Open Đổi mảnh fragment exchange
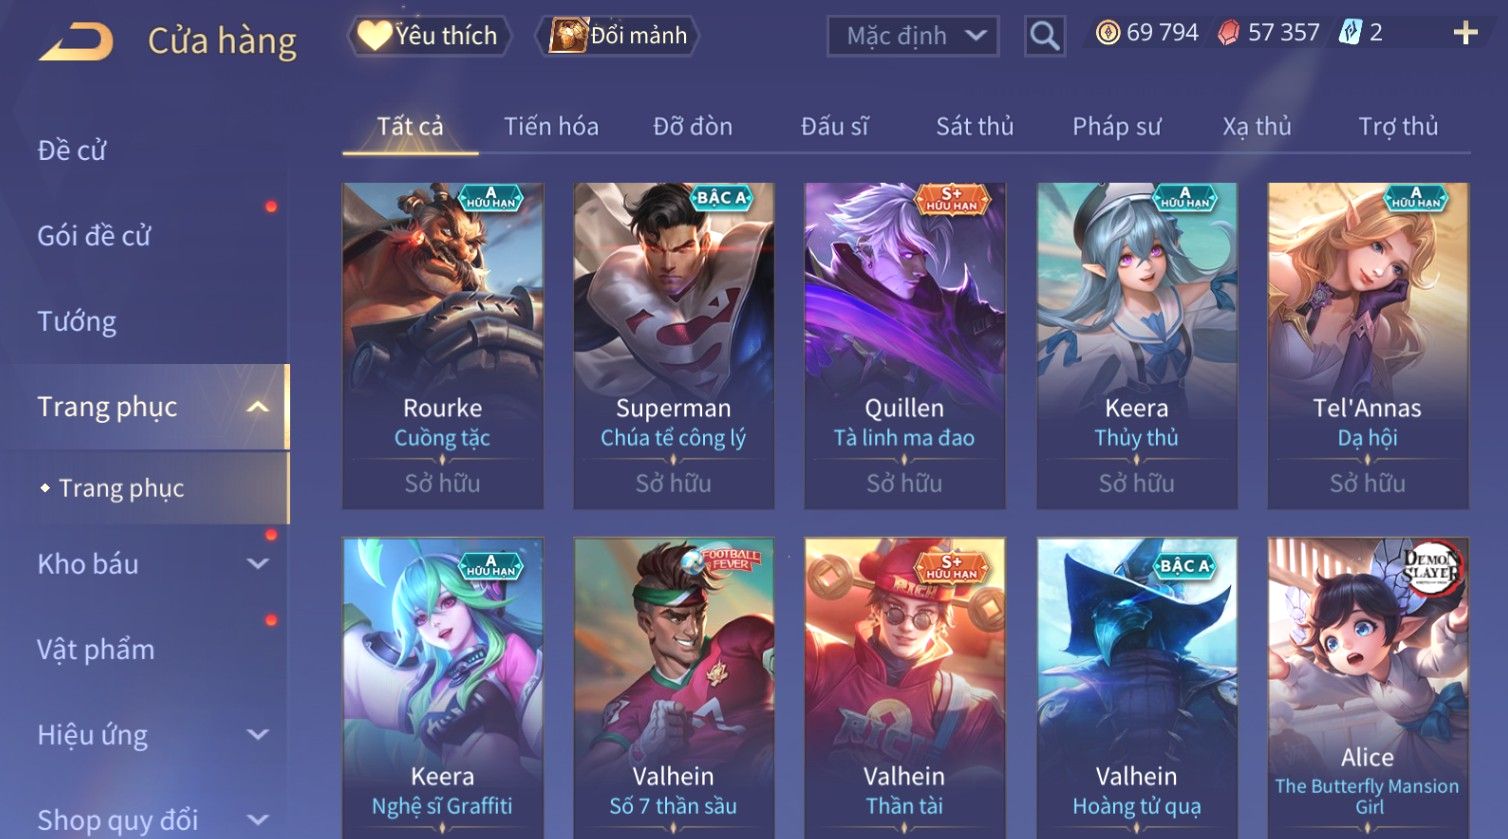The image size is (1508, 839). [x=617, y=36]
